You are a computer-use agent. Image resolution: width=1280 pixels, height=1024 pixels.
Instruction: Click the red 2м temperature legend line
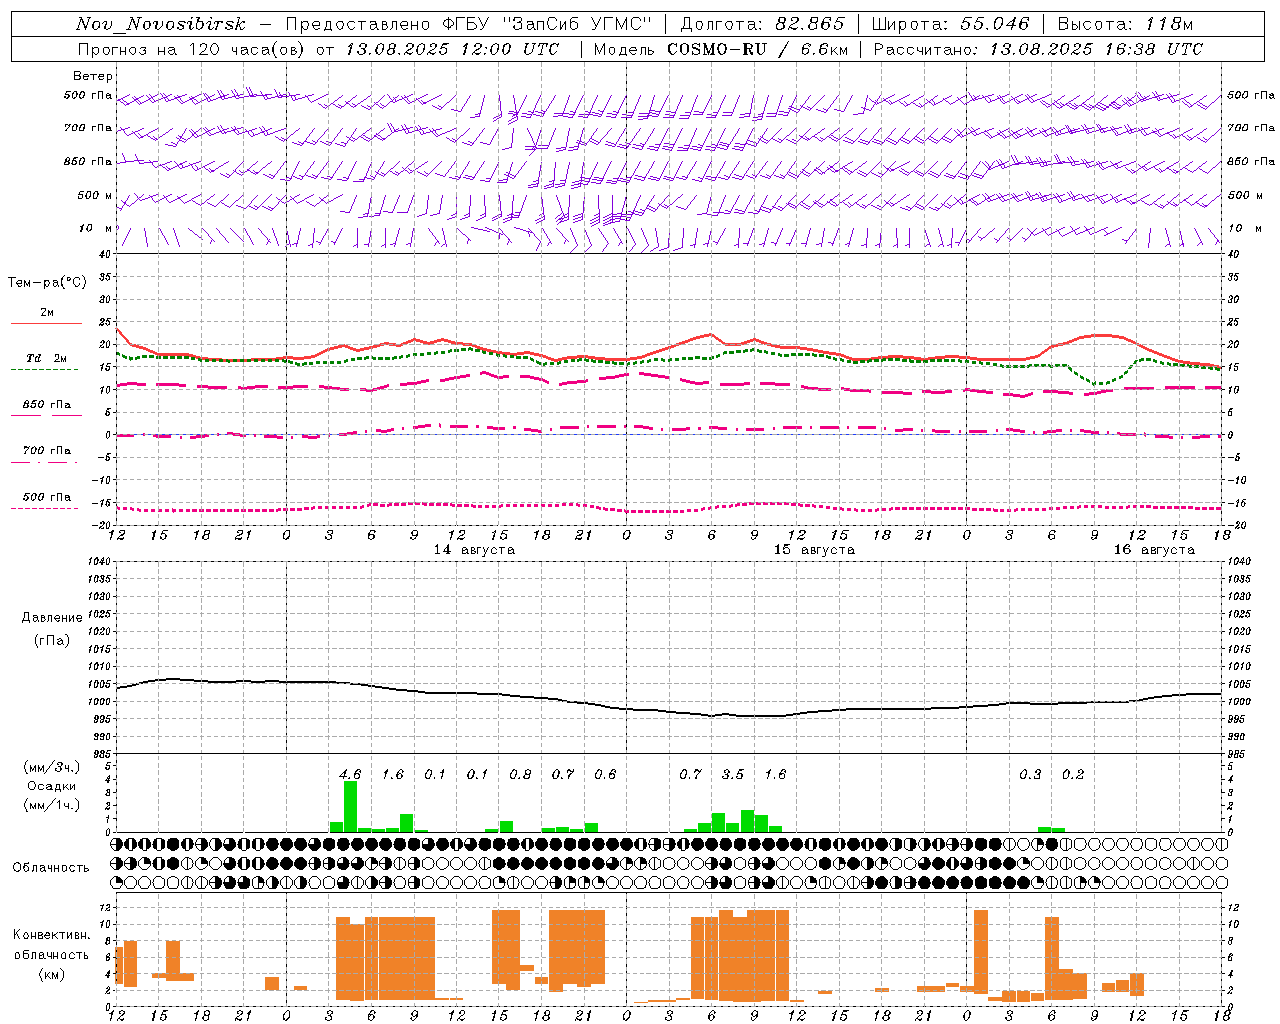[46, 323]
